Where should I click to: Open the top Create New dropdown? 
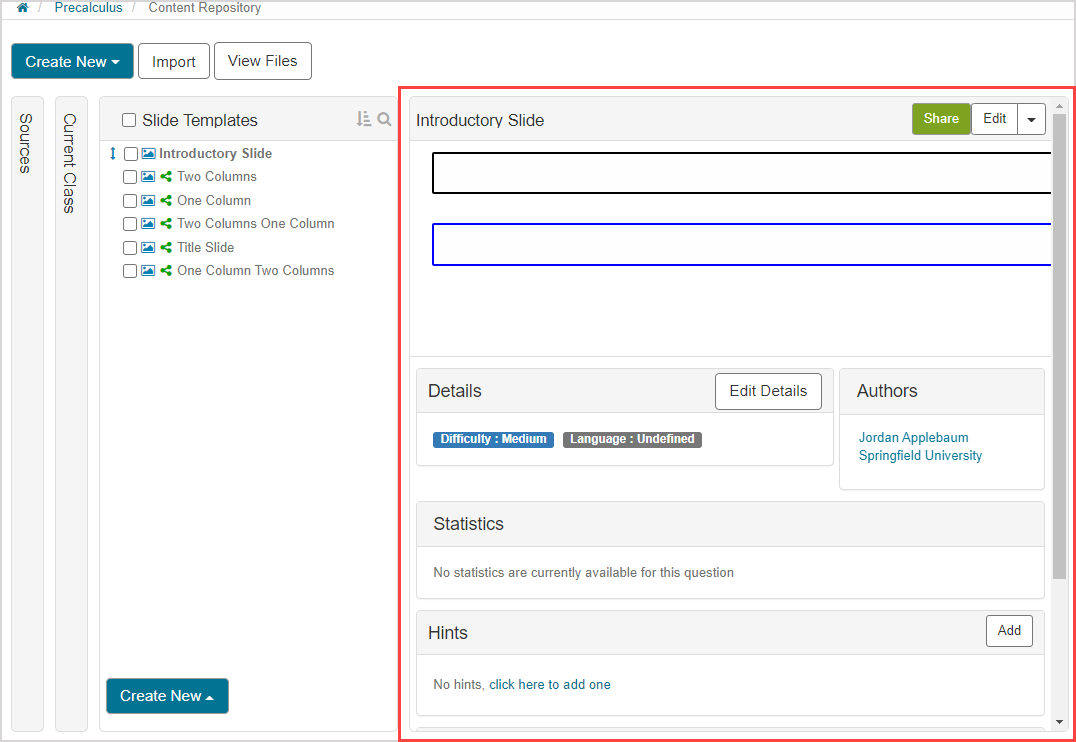(x=72, y=61)
